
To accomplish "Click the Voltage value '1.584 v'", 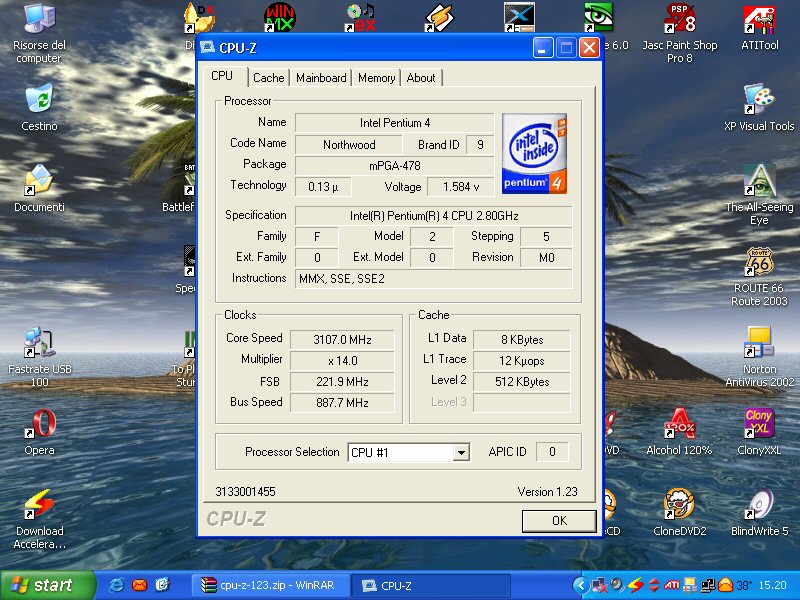I will (x=461, y=187).
